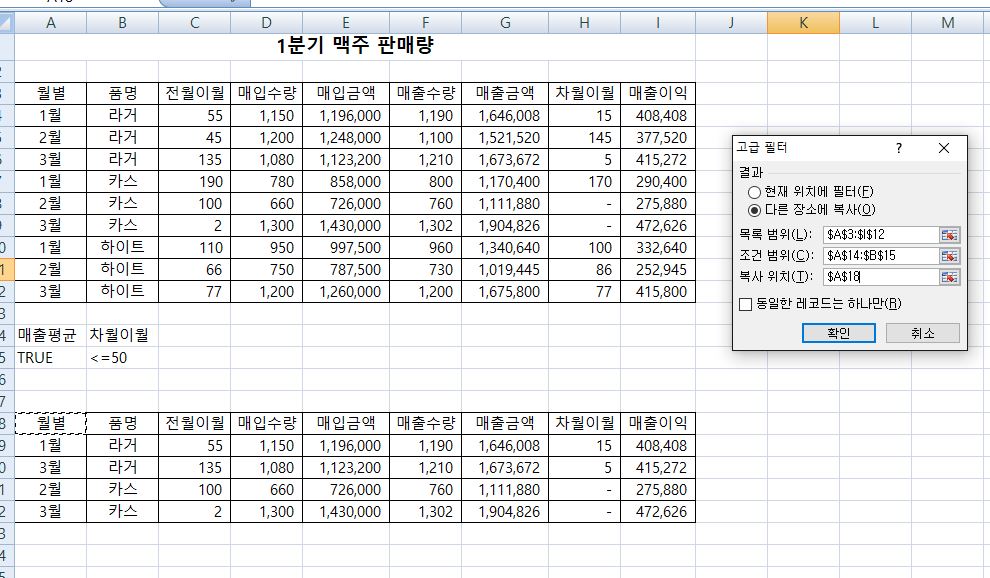Select column F by its header
990x578 pixels.
426,23
